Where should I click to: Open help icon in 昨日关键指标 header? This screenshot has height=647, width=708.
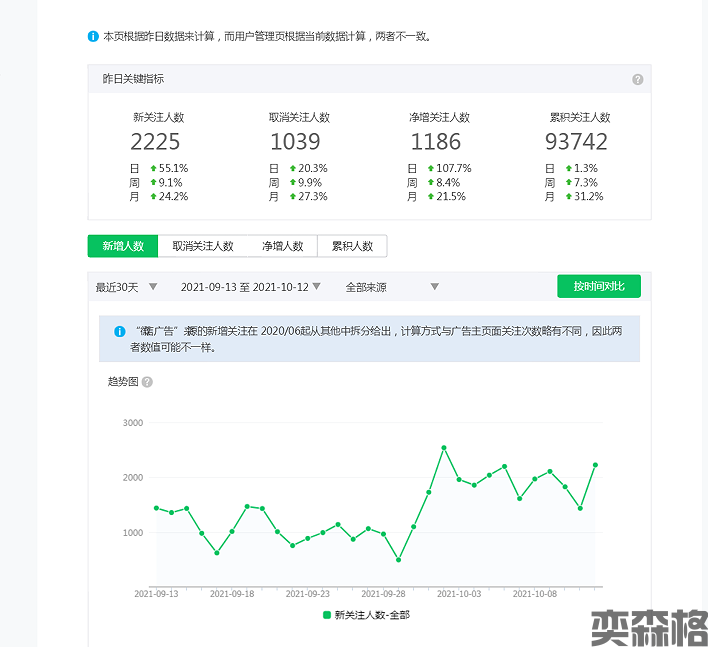(637, 80)
